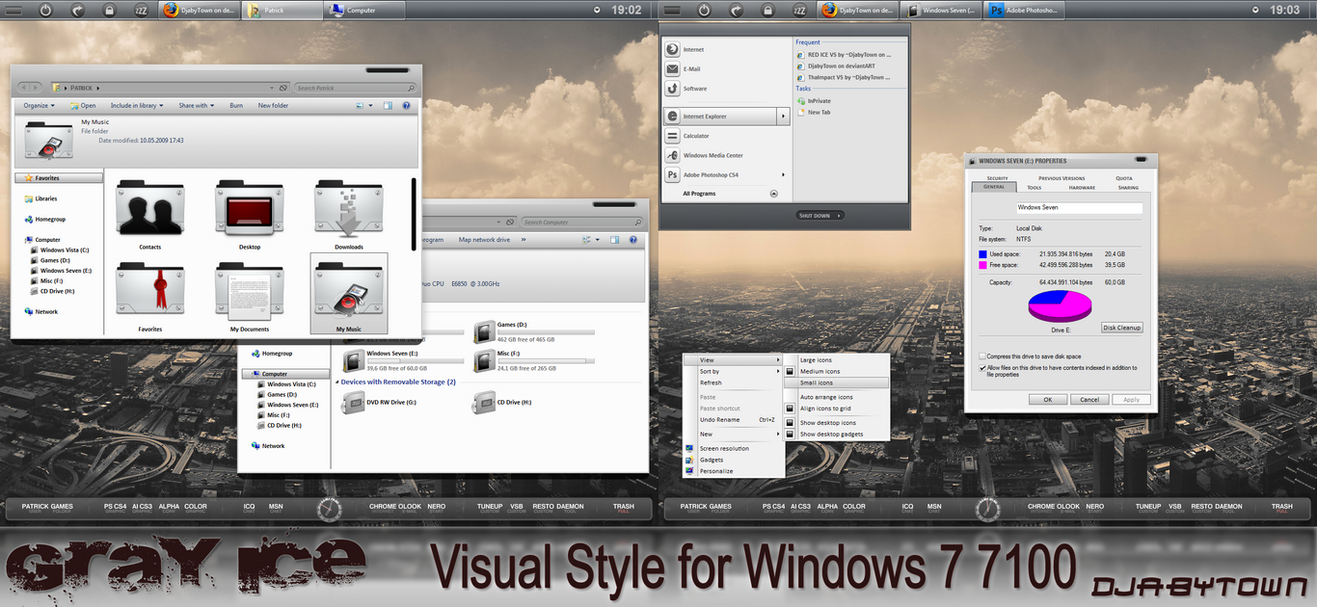1317x607 pixels.
Task: Select the Misc (F:) drive in Computer window content
Action: 533,361
